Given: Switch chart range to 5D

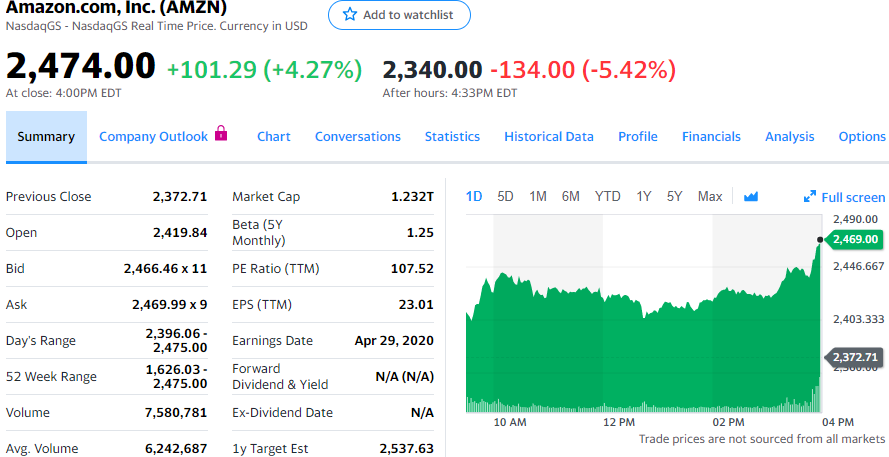Looking at the screenshot, I should [505, 197].
